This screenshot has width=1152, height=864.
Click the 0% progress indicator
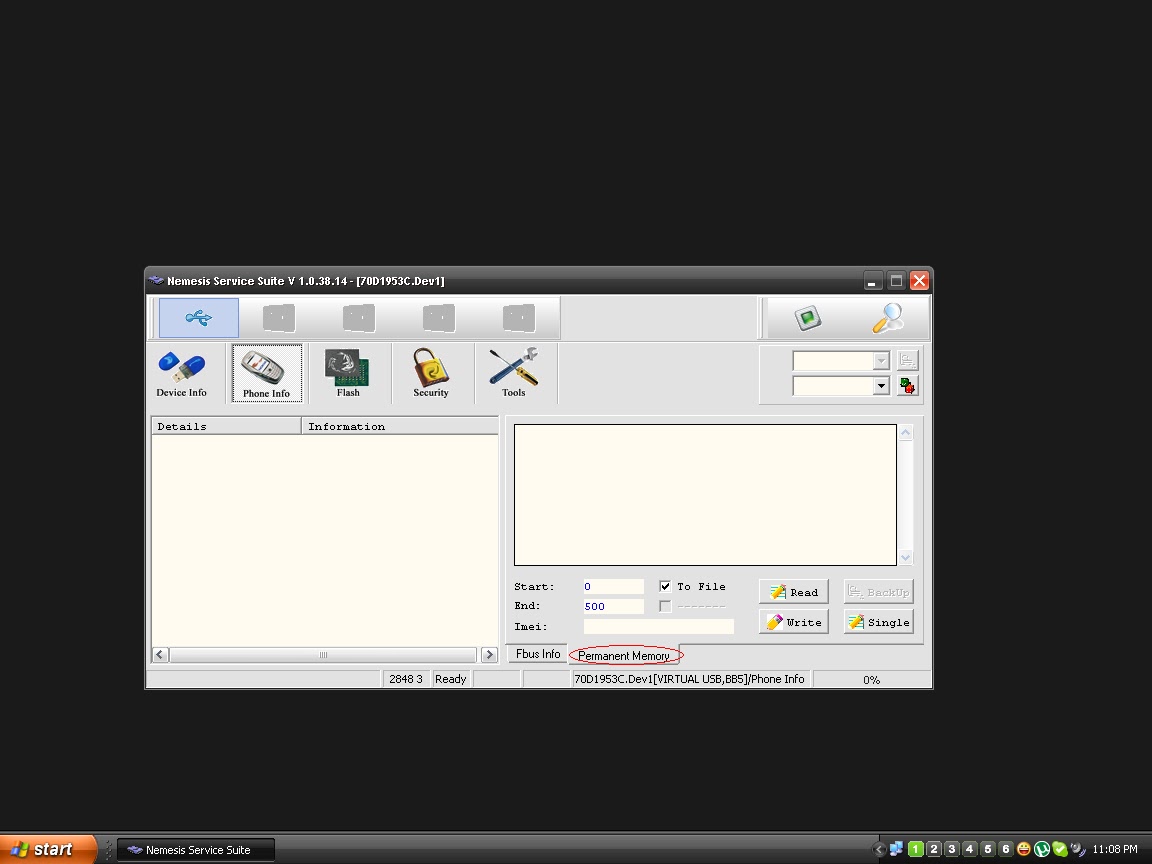click(871, 680)
